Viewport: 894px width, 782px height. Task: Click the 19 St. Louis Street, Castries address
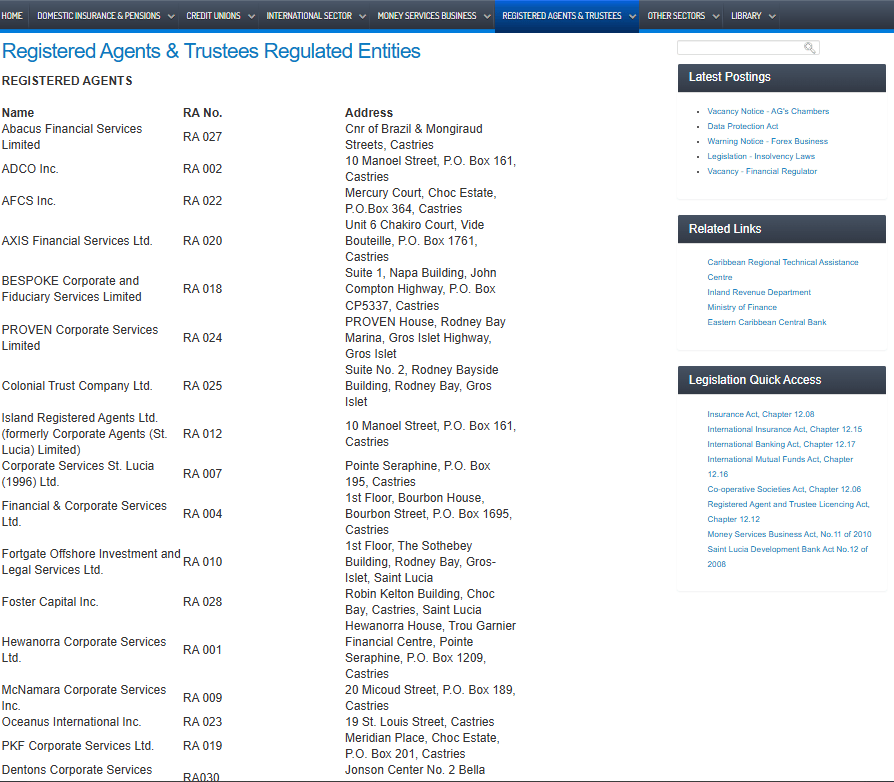(x=420, y=722)
